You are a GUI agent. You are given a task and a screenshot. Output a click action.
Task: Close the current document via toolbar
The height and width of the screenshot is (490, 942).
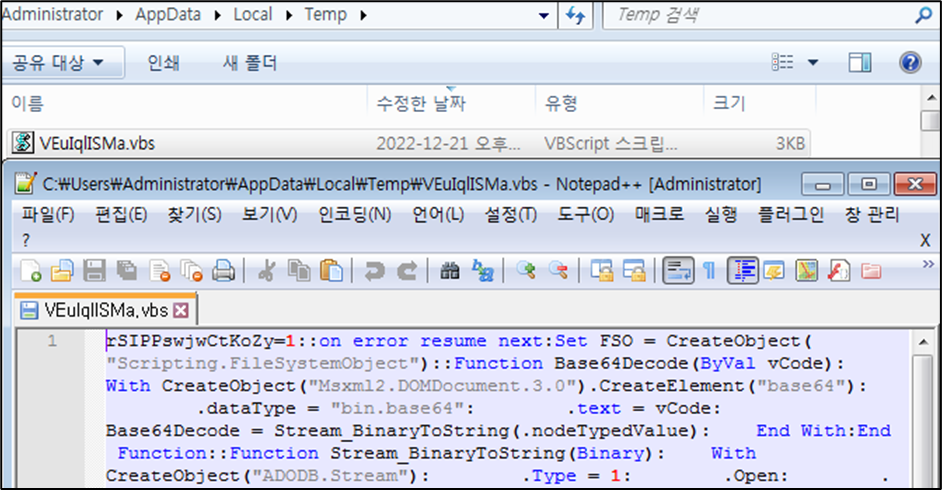[159, 271]
